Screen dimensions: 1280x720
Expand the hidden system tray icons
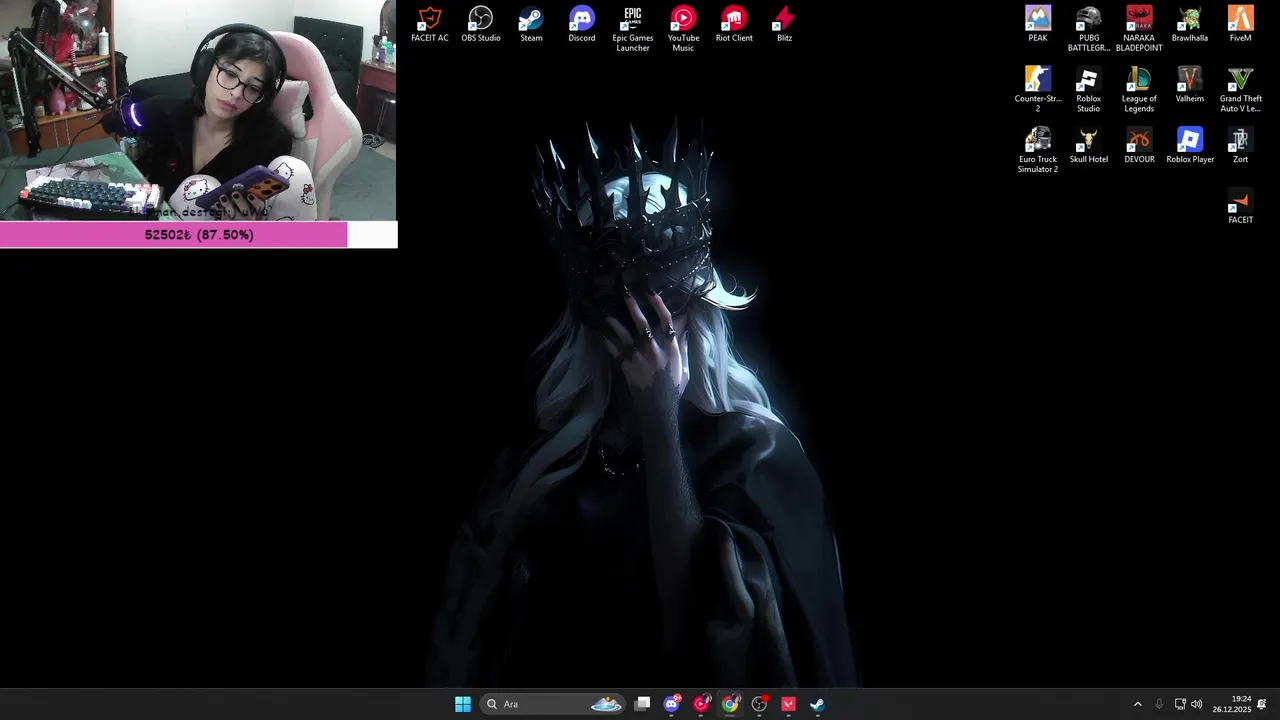pos(1137,704)
